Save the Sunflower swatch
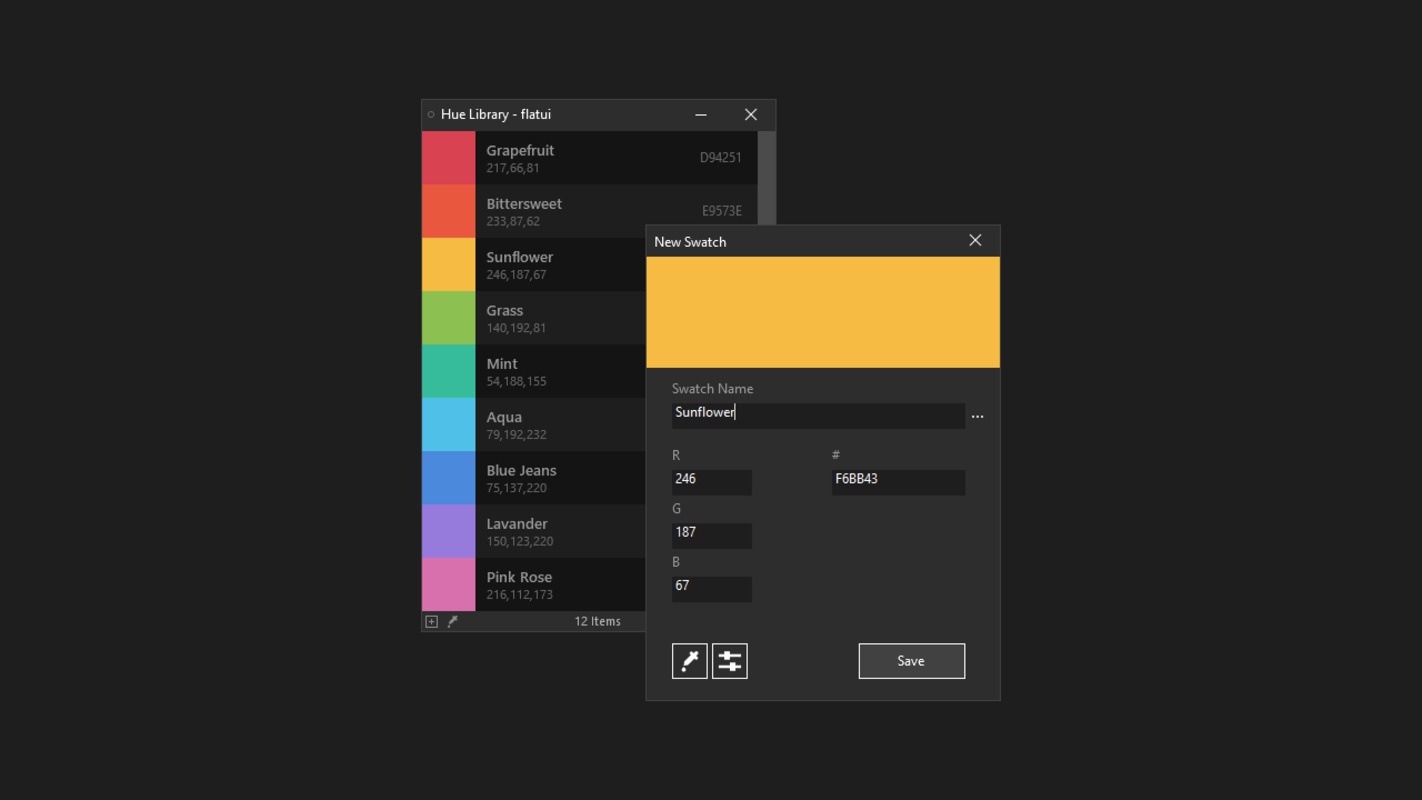 (x=910, y=660)
